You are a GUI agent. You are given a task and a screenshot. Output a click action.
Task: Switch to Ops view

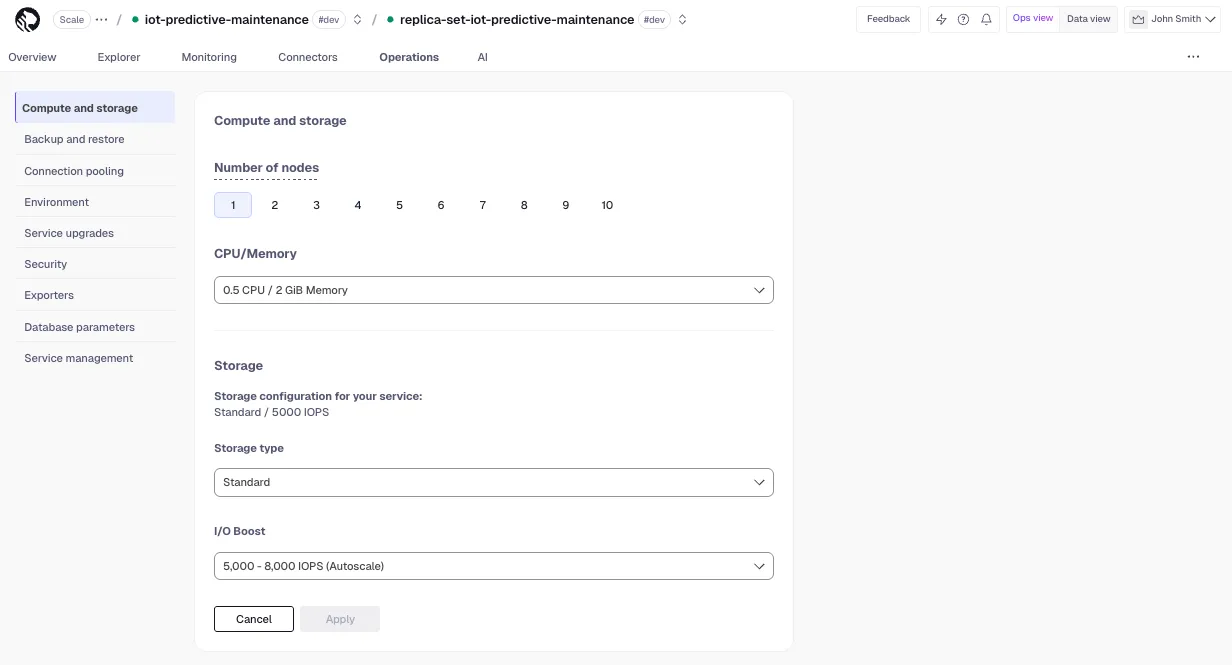tap(1033, 19)
